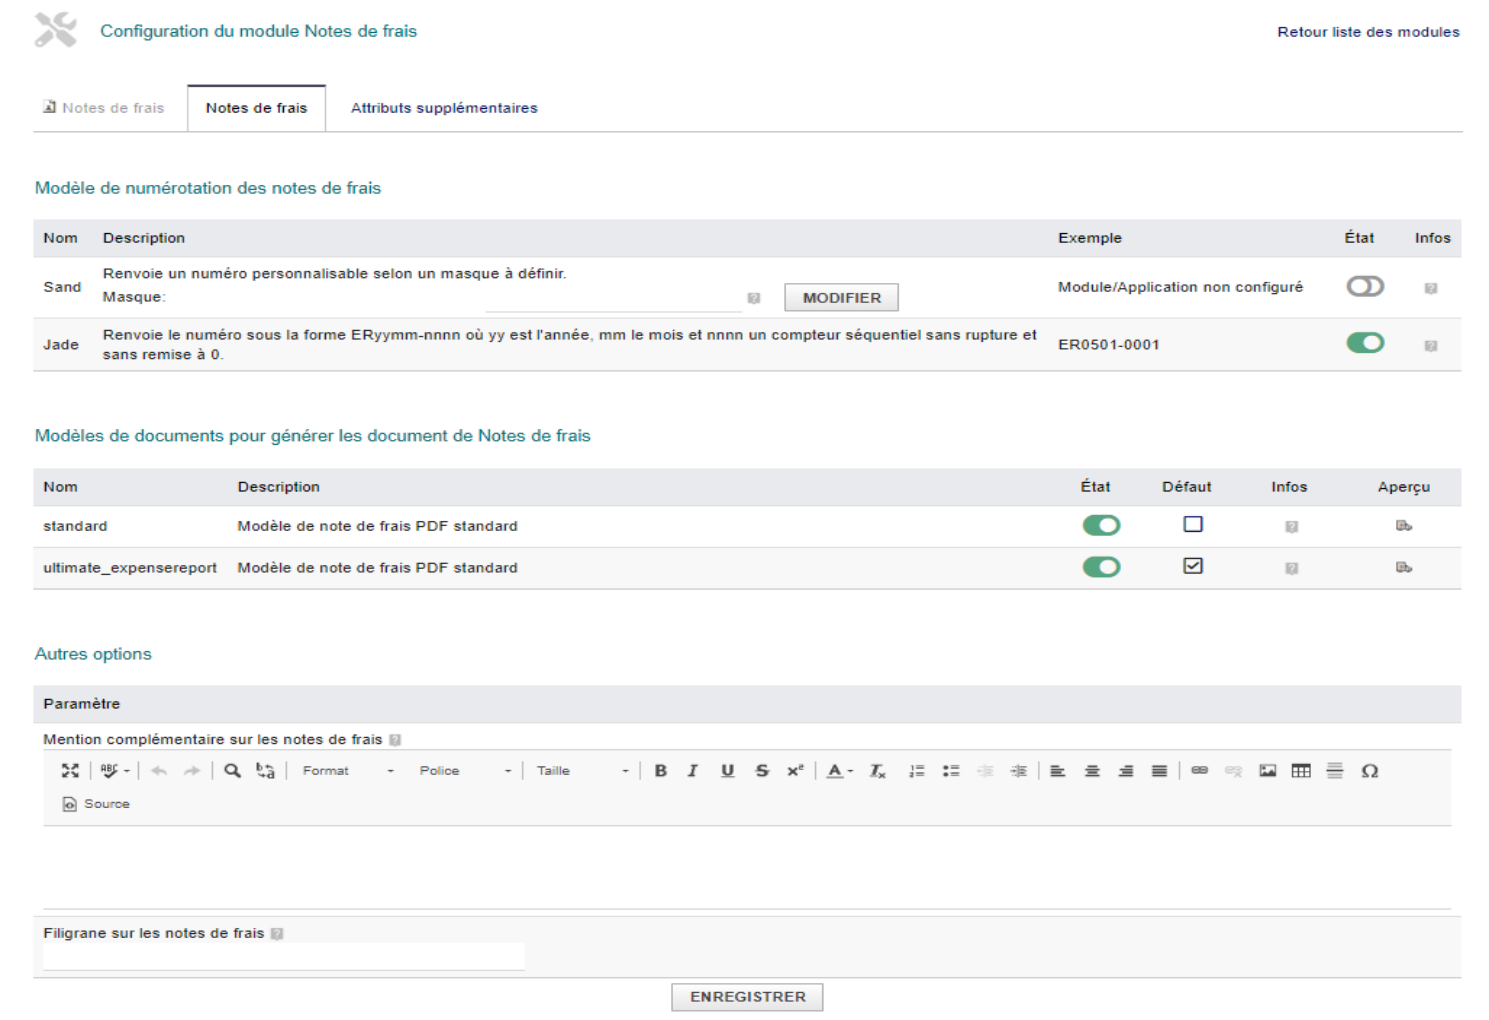Expand the Police font dropdown
The height and width of the screenshot is (1020, 1489).
click(x=465, y=771)
